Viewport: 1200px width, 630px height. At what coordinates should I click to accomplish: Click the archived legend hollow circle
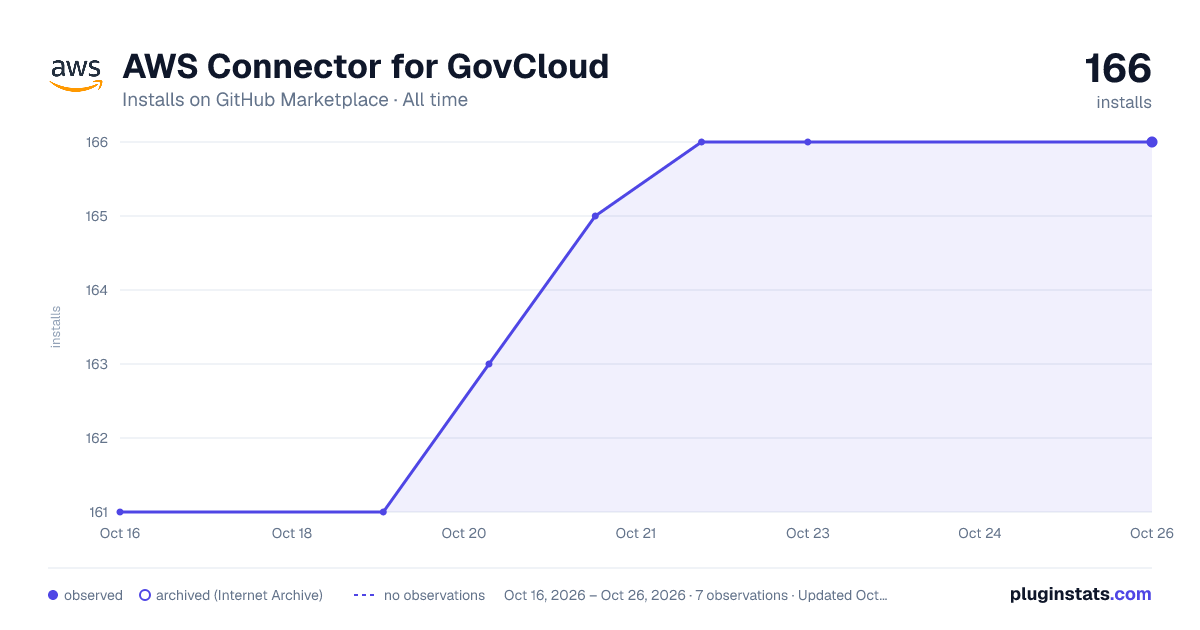[144, 595]
